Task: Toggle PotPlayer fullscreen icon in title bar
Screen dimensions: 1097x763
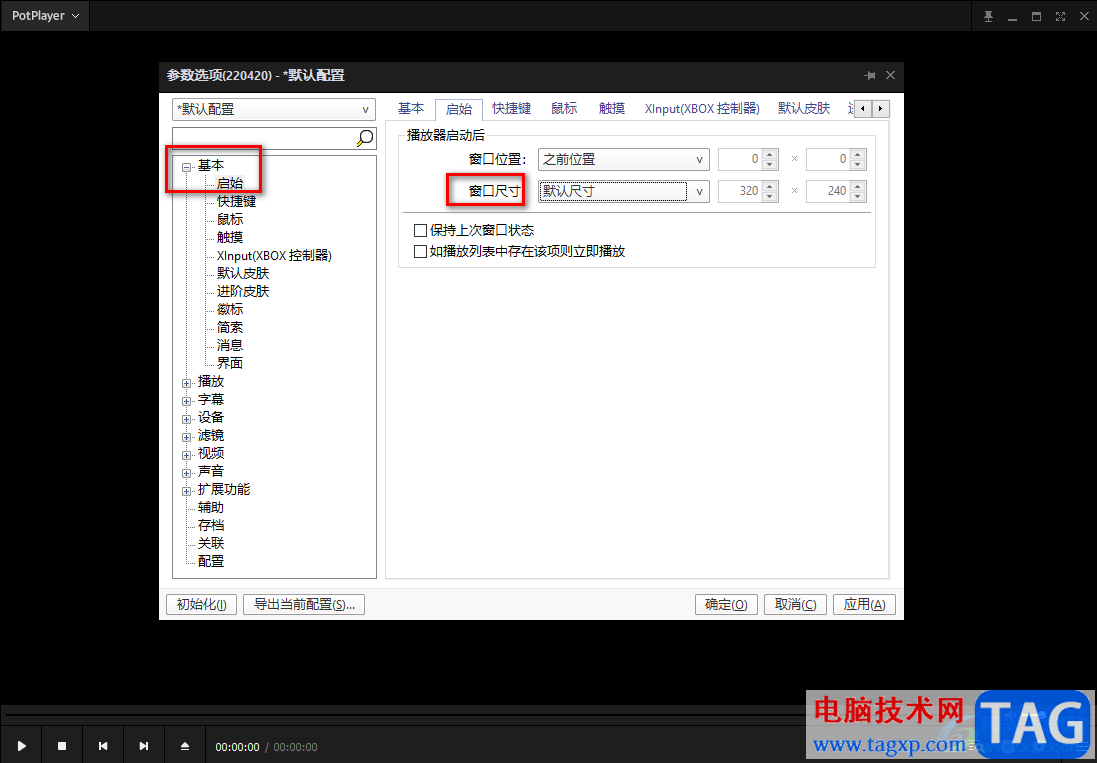Action: (x=1060, y=16)
